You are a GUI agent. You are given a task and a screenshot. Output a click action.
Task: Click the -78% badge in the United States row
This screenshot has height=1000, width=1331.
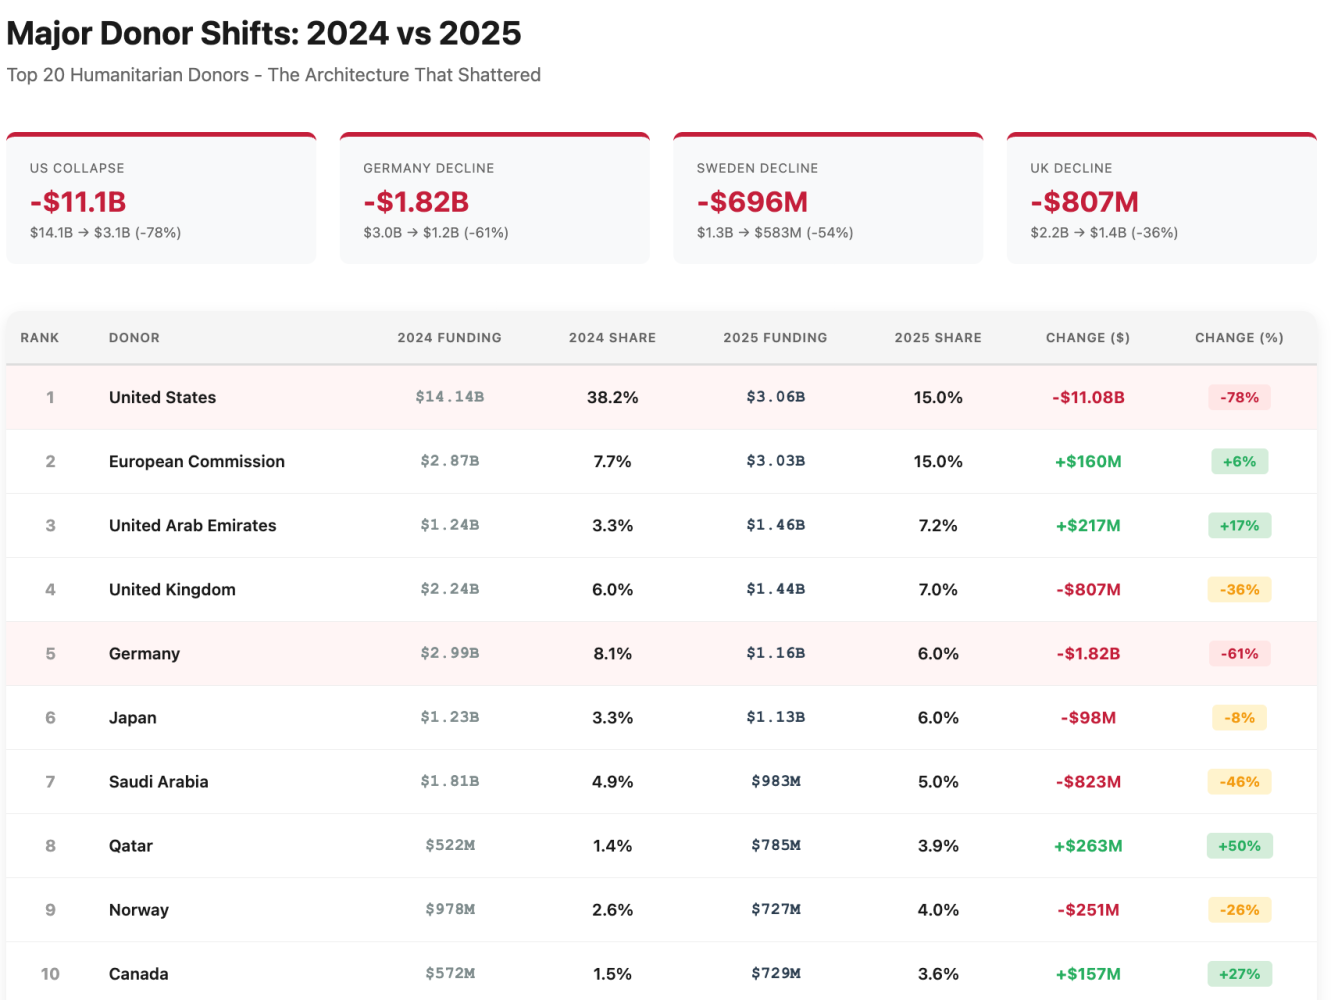point(1239,397)
